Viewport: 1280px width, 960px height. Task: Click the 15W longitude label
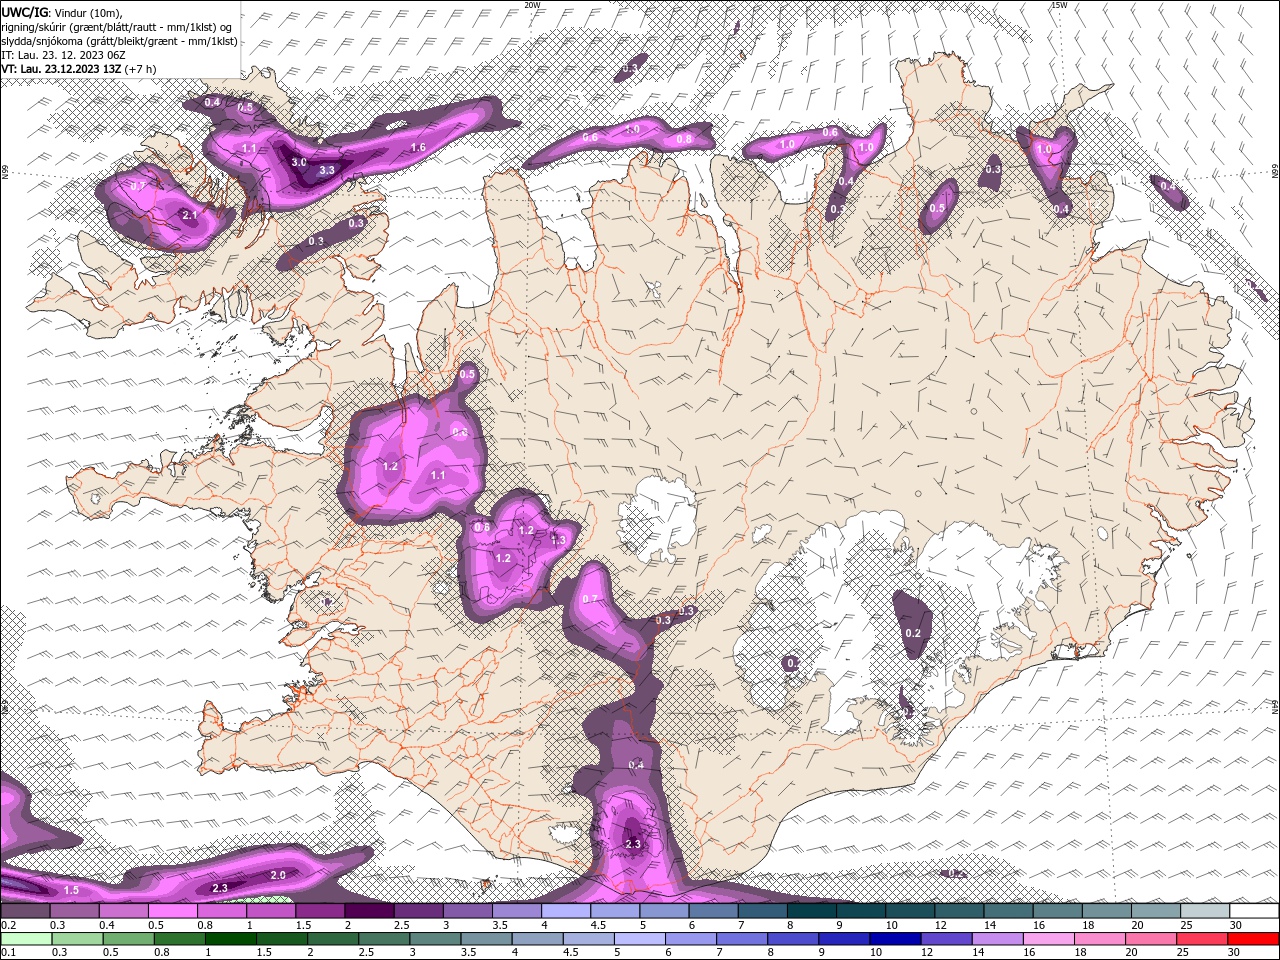[x=1059, y=5]
